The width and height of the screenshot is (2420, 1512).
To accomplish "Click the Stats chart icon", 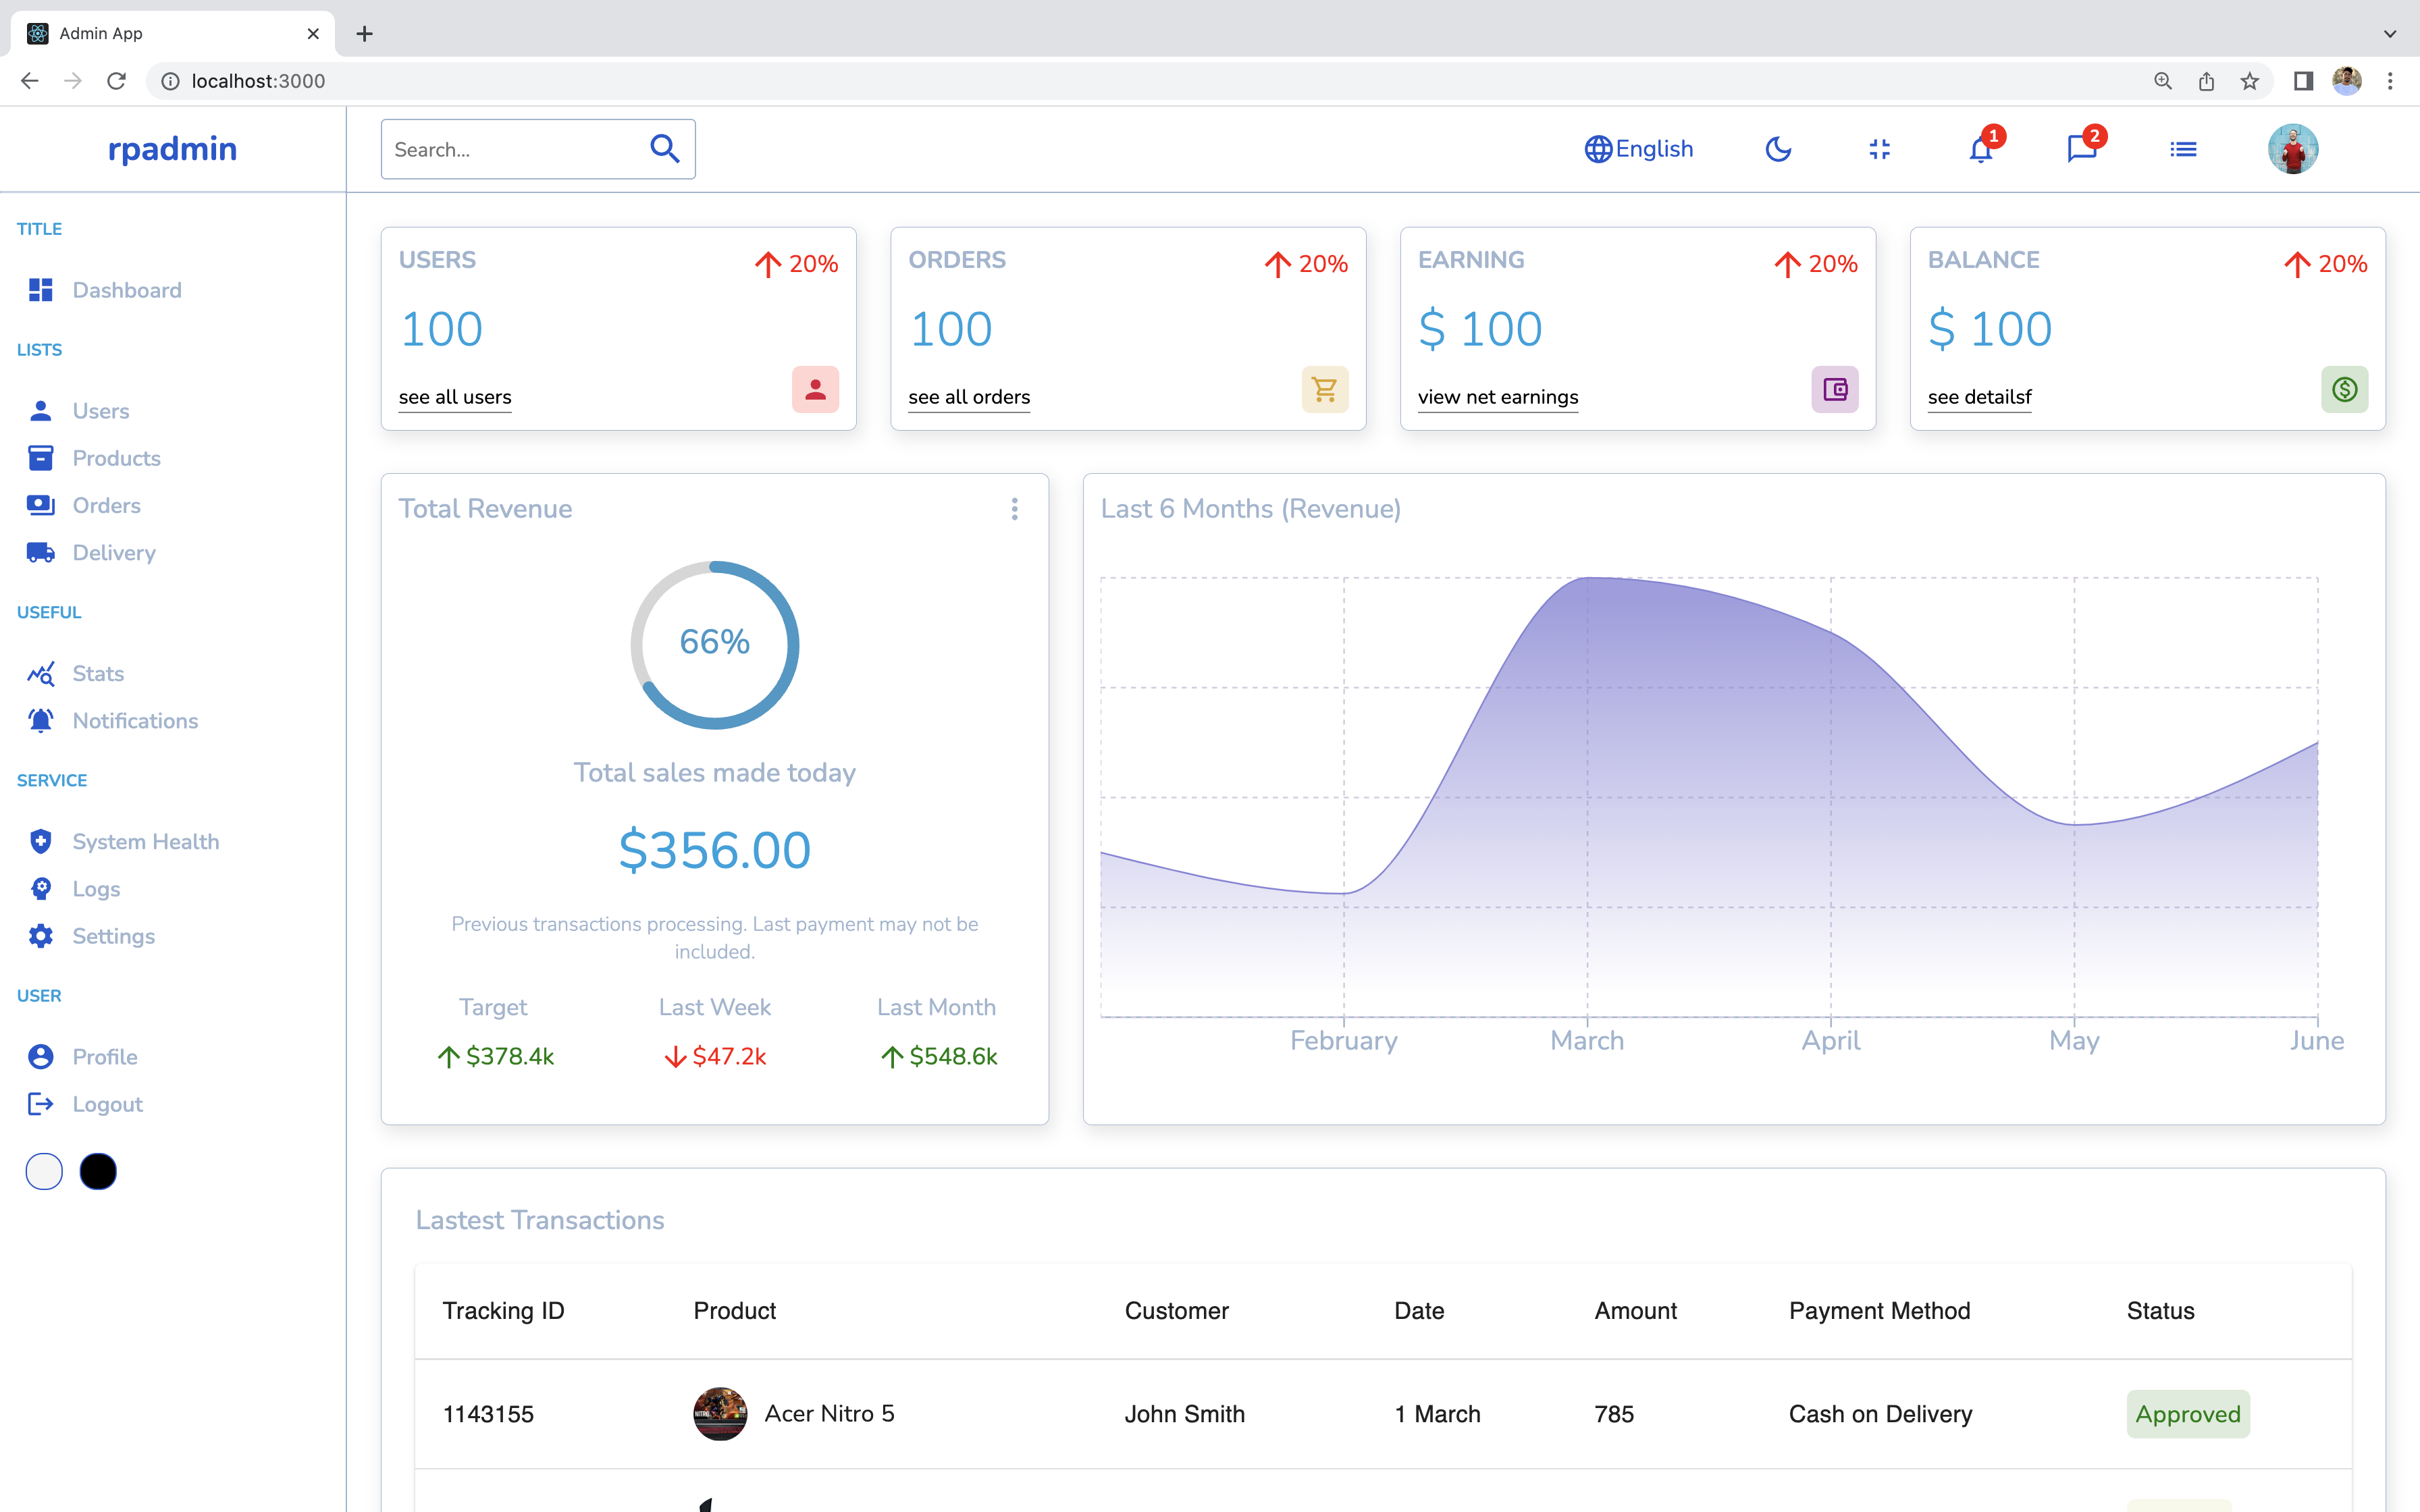I will (40, 673).
